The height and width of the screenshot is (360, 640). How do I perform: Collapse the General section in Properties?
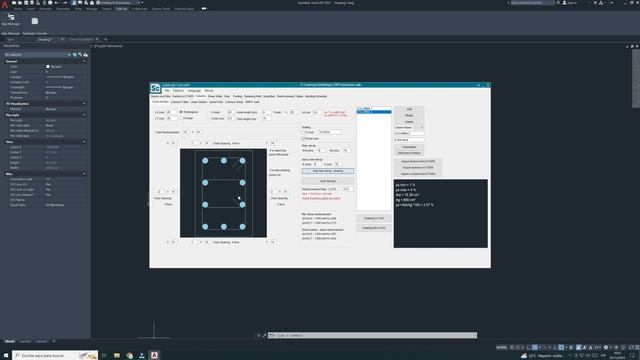(84, 61)
